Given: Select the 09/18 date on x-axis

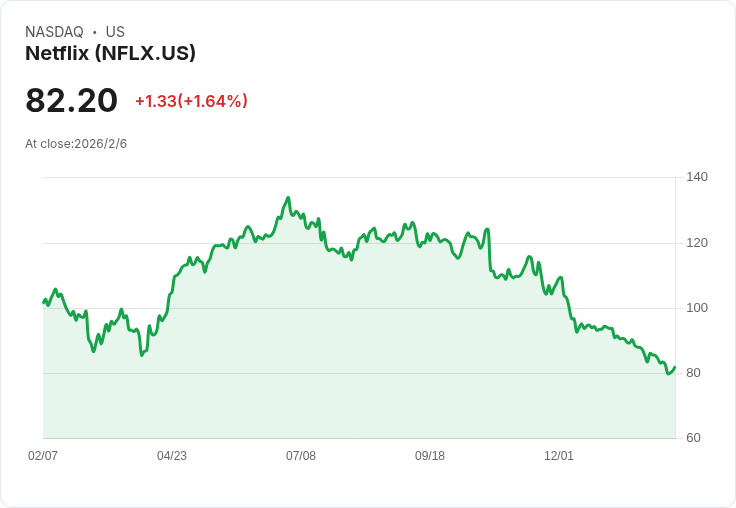Looking at the screenshot, I should click(x=429, y=455).
